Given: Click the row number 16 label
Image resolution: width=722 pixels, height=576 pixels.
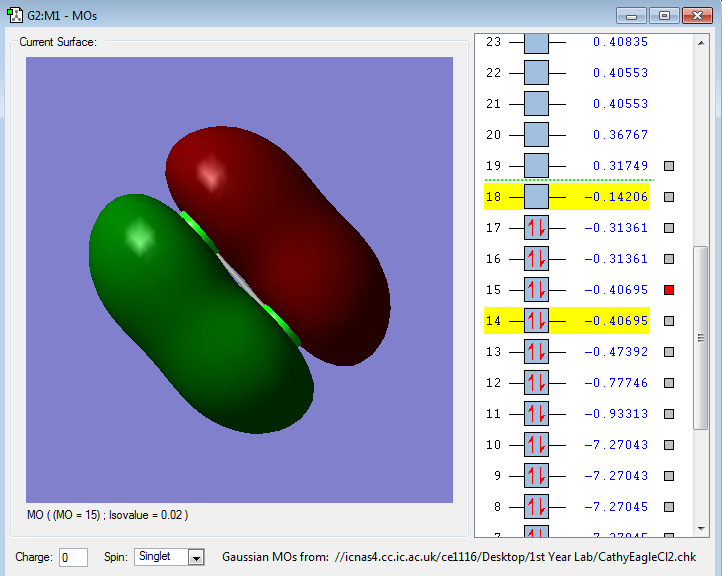Looking at the screenshot, I should click(493, 259).
